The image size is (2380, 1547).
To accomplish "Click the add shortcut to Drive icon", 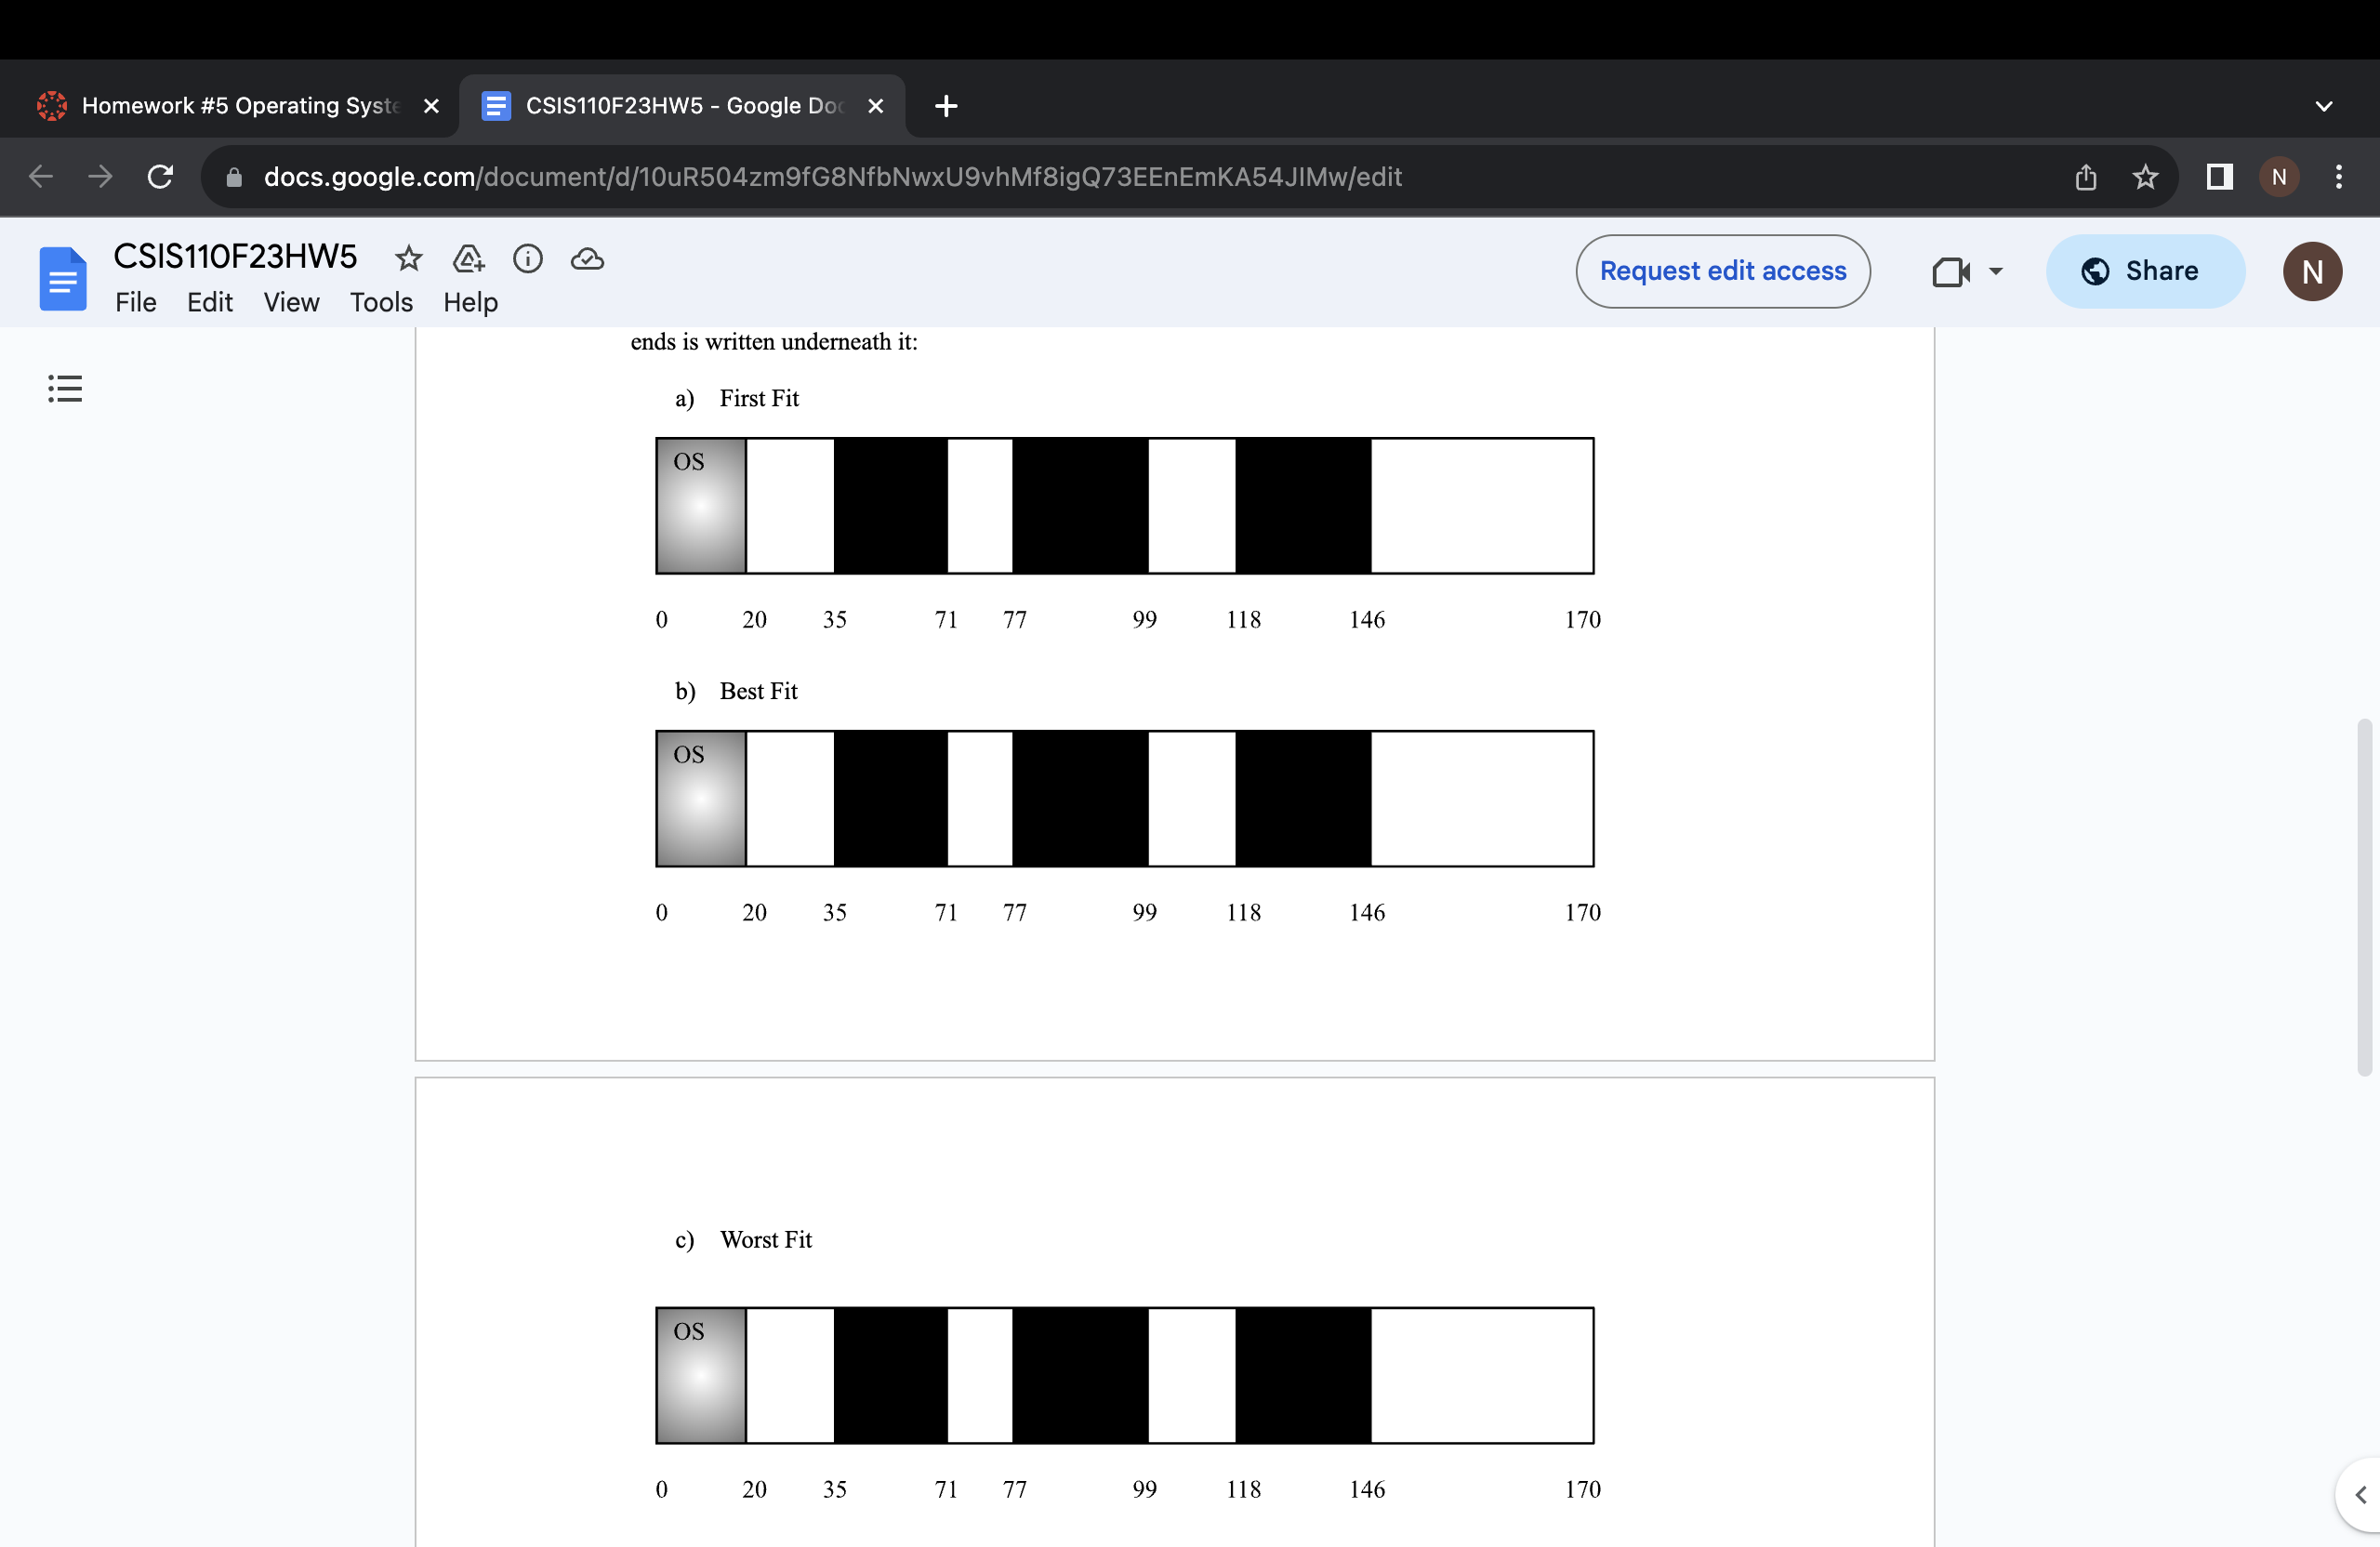I will click(x=468, y=259).
